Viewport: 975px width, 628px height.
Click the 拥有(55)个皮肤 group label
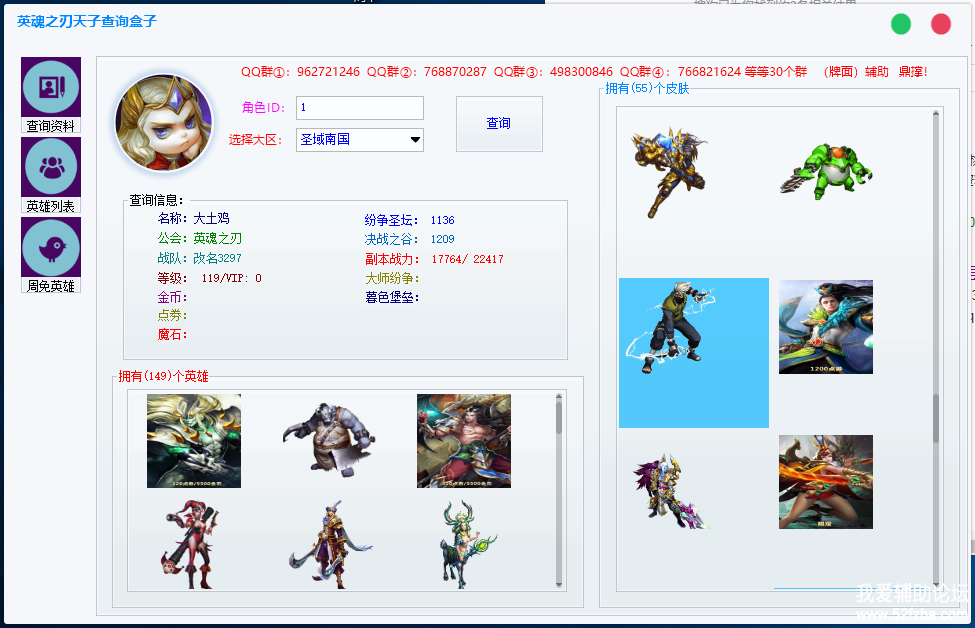pos(647,88)
